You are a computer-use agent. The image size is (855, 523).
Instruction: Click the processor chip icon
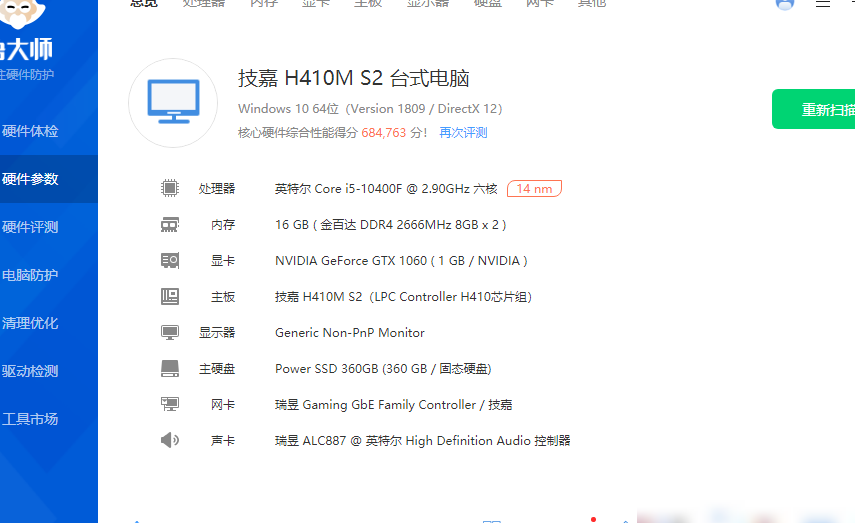170,188
